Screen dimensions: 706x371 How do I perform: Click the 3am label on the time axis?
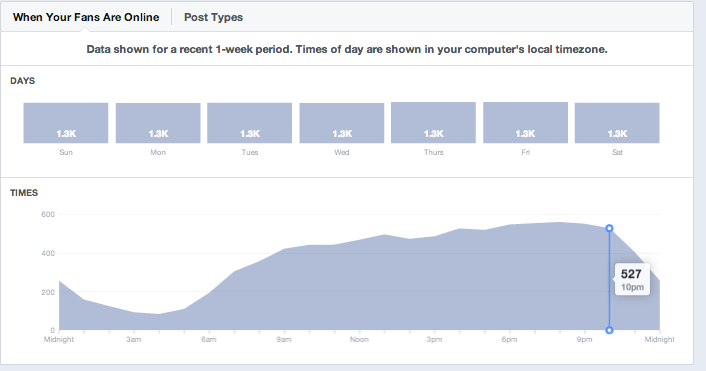pyautogui.click(x=134, y=339)
